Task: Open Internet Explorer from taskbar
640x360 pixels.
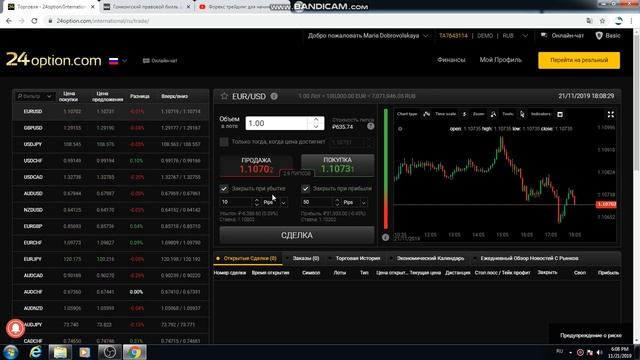Action: coord(36,352)
